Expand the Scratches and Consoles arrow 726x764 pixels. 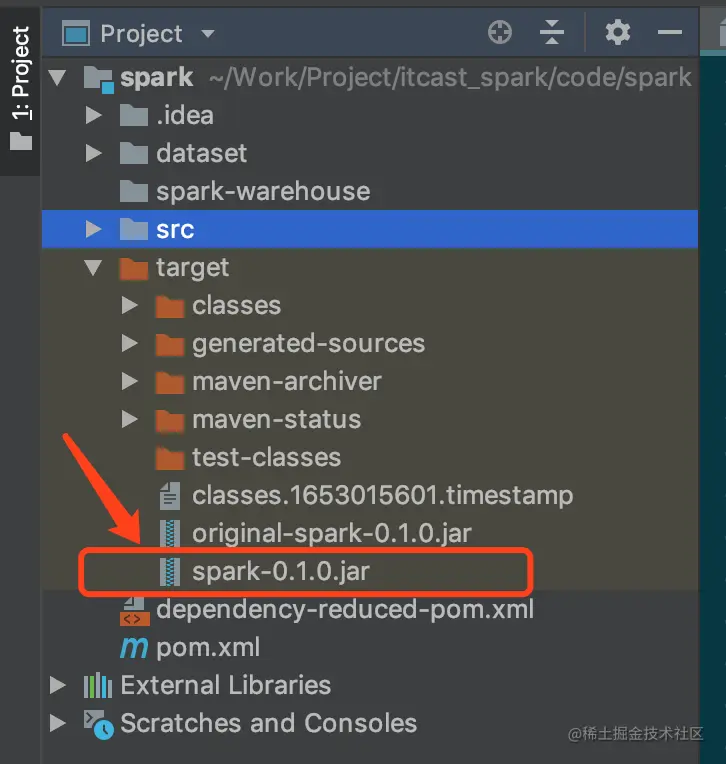pos(57,724)
